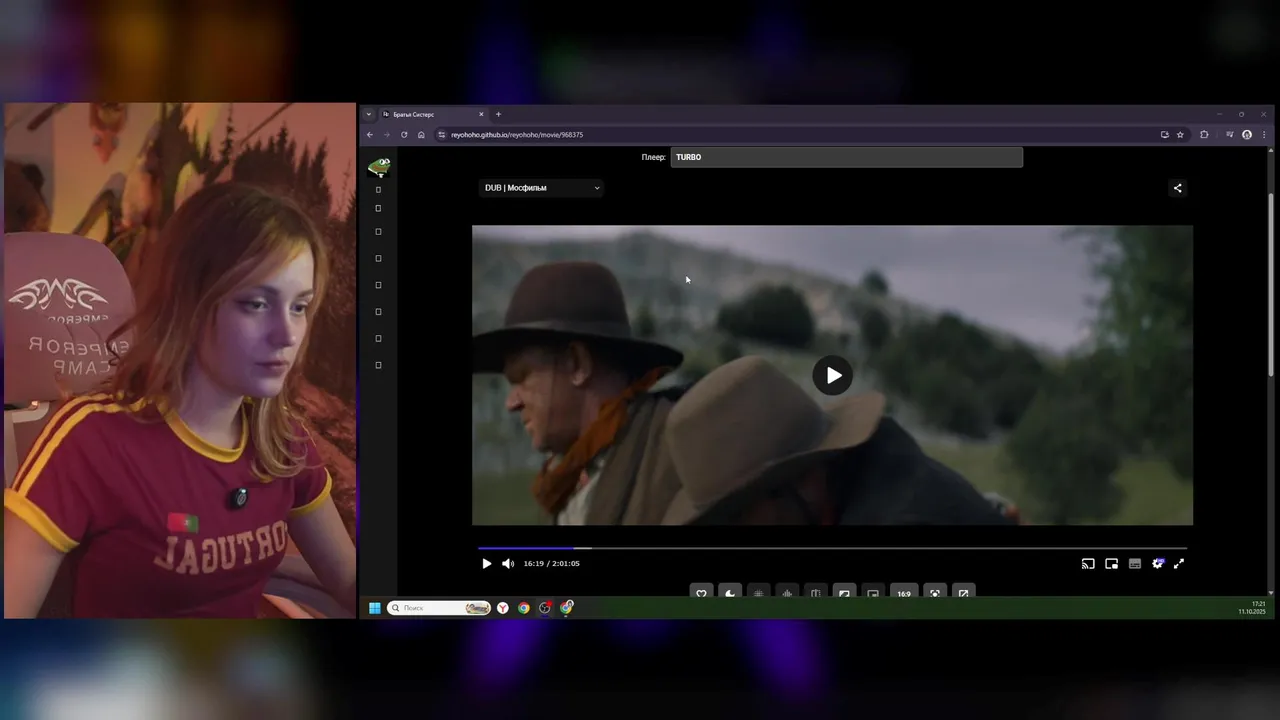Open the tab search dropdown arrow

(368, 114)
